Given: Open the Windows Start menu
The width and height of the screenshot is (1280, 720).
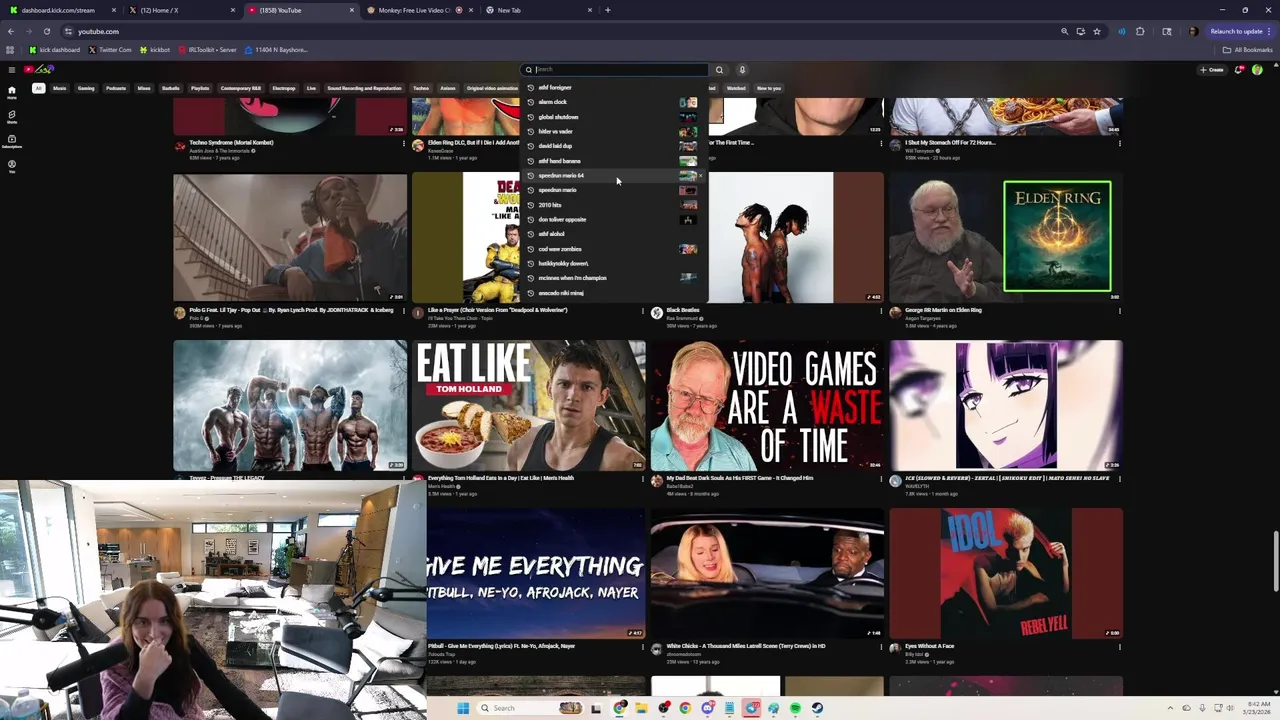Looking at the screenshot, I should [463, 708].
